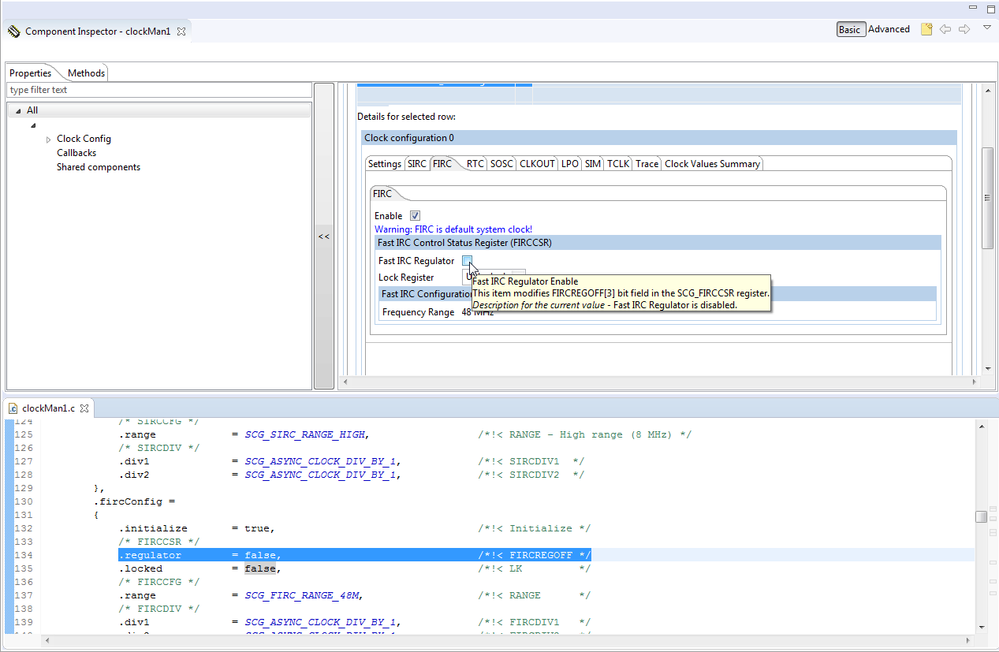Screen dimensions: 999x652
Task: Close the Component Inspector clockMan1 tab
Action: tap(182, 31)
